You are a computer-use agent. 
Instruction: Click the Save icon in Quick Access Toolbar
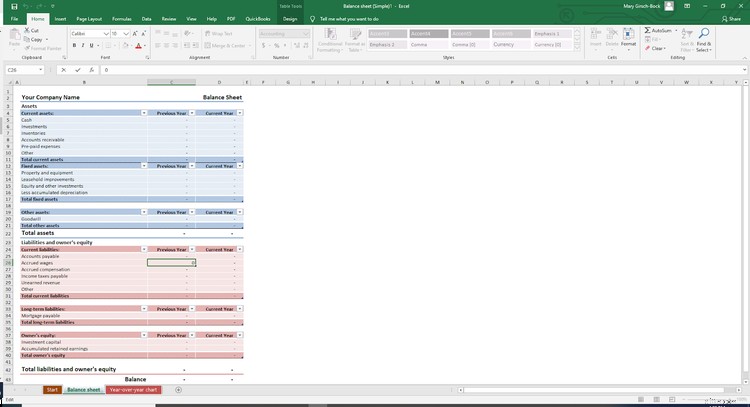point(14,6)
